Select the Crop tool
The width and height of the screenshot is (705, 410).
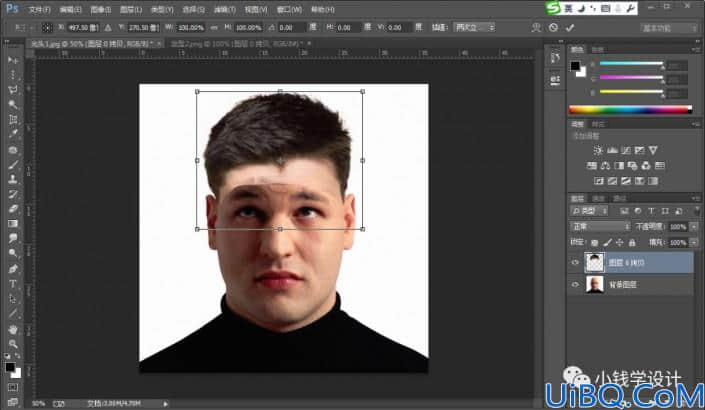pyautogui.click(x=13, y=120)
